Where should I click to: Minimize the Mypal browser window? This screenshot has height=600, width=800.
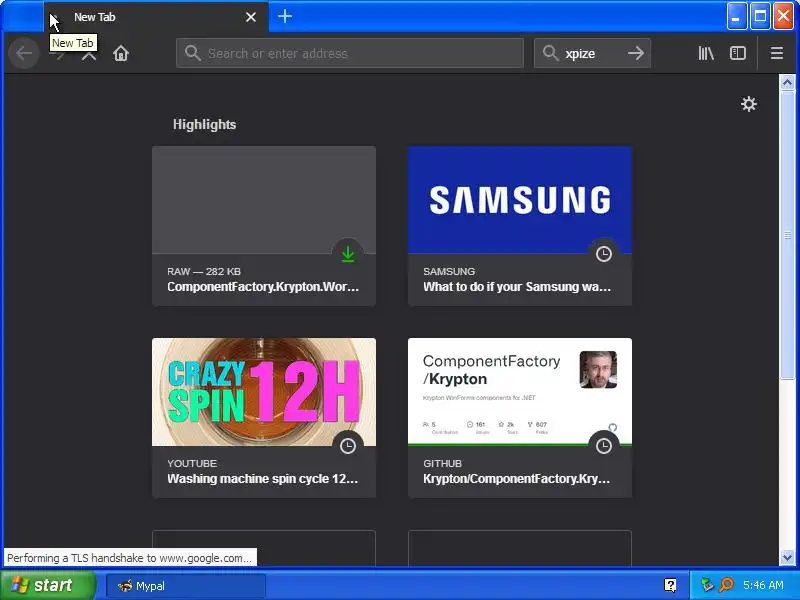coord(736,16)
